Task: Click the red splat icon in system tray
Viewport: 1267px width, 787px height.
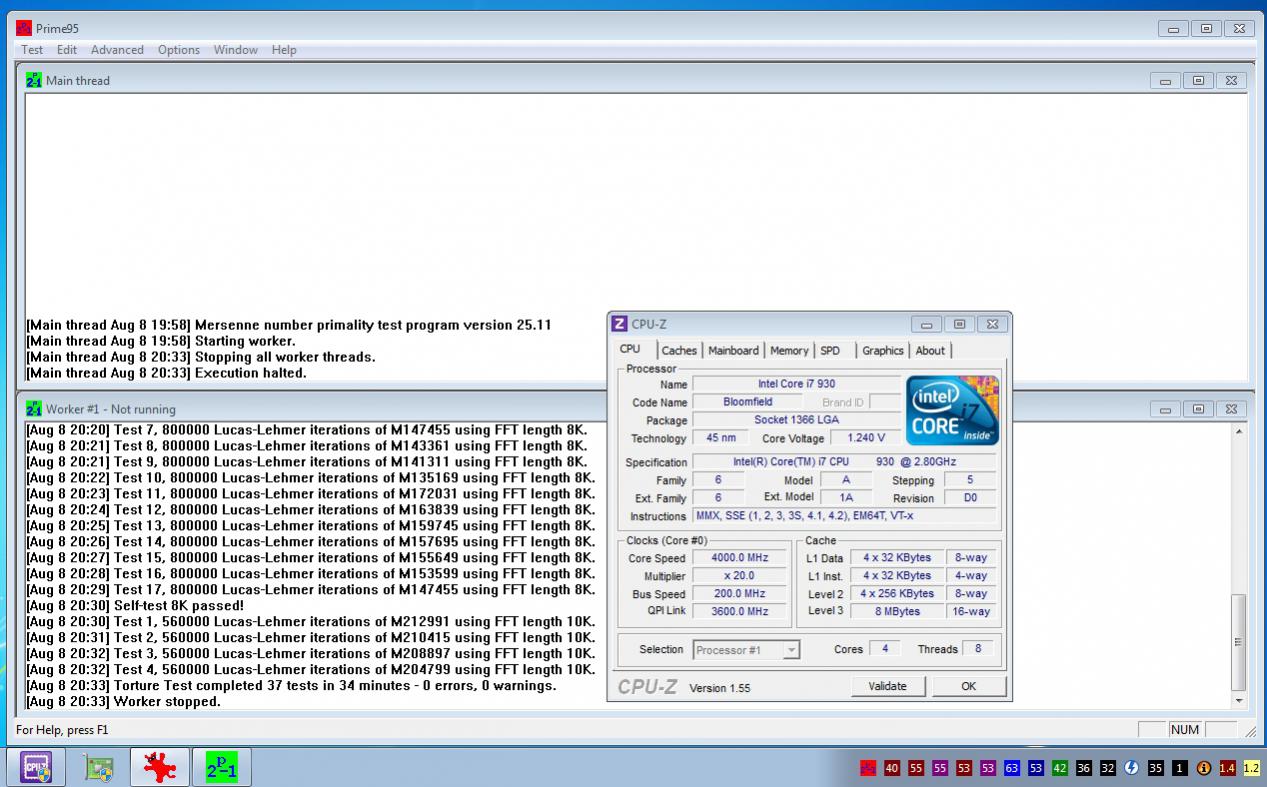Action: [x=868, y=768]
